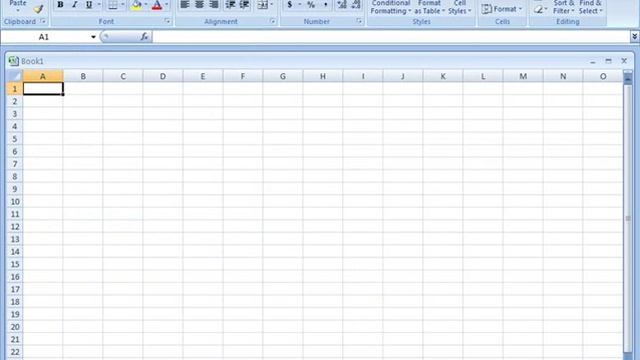The image size is (640, 360).
Task: Click the Decrease Decimal icon
Action: pos(356,5)
